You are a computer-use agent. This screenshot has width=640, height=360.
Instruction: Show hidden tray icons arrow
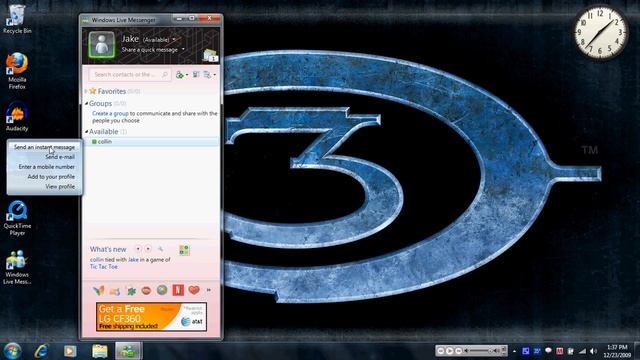pos(515,351)
